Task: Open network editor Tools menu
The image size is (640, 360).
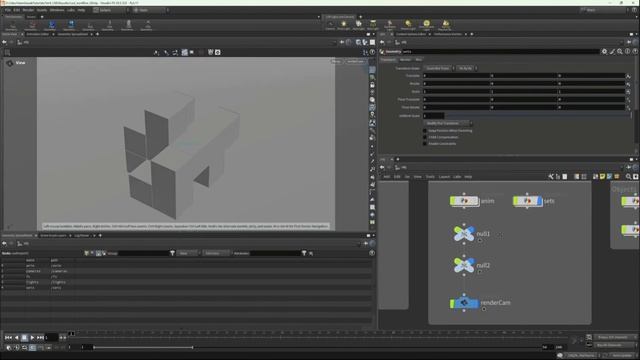Action: 430,177
